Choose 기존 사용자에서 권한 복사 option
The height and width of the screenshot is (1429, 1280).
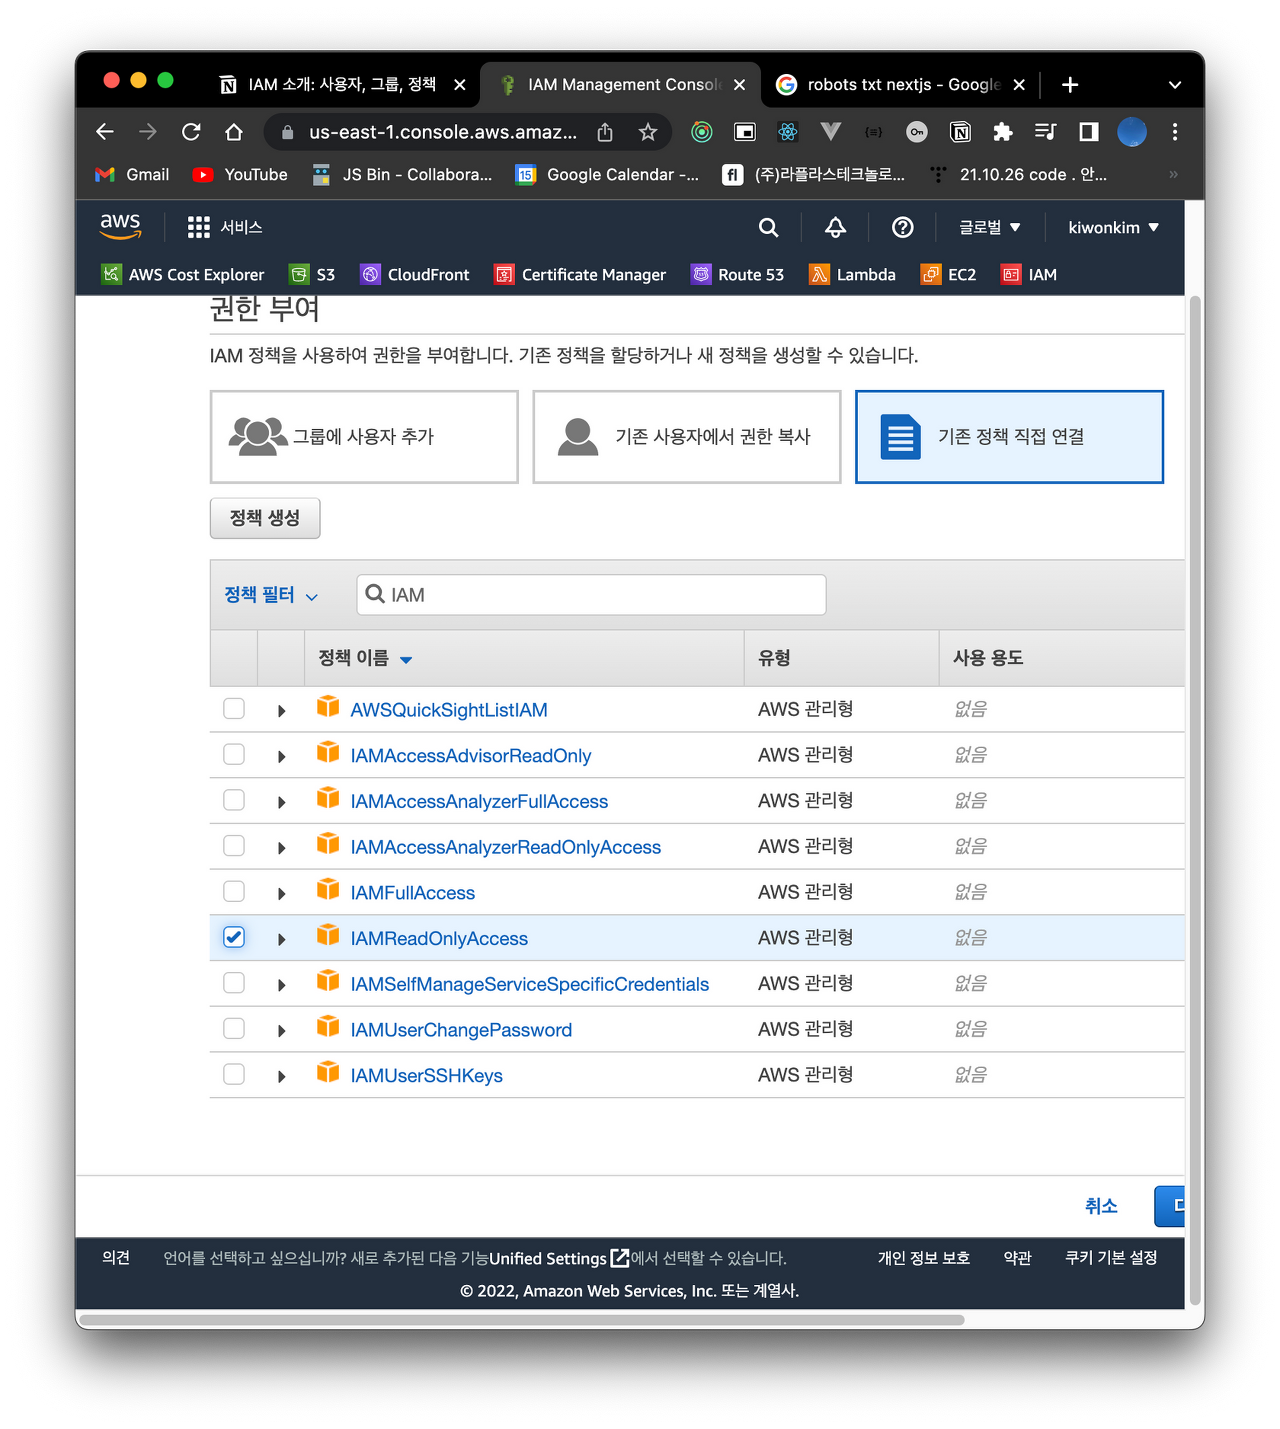(x=687, y=437)
